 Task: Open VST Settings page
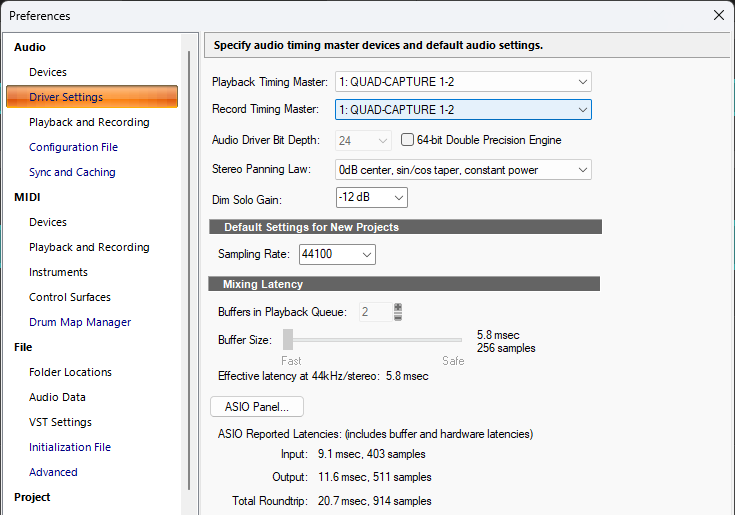click(60, 422)
